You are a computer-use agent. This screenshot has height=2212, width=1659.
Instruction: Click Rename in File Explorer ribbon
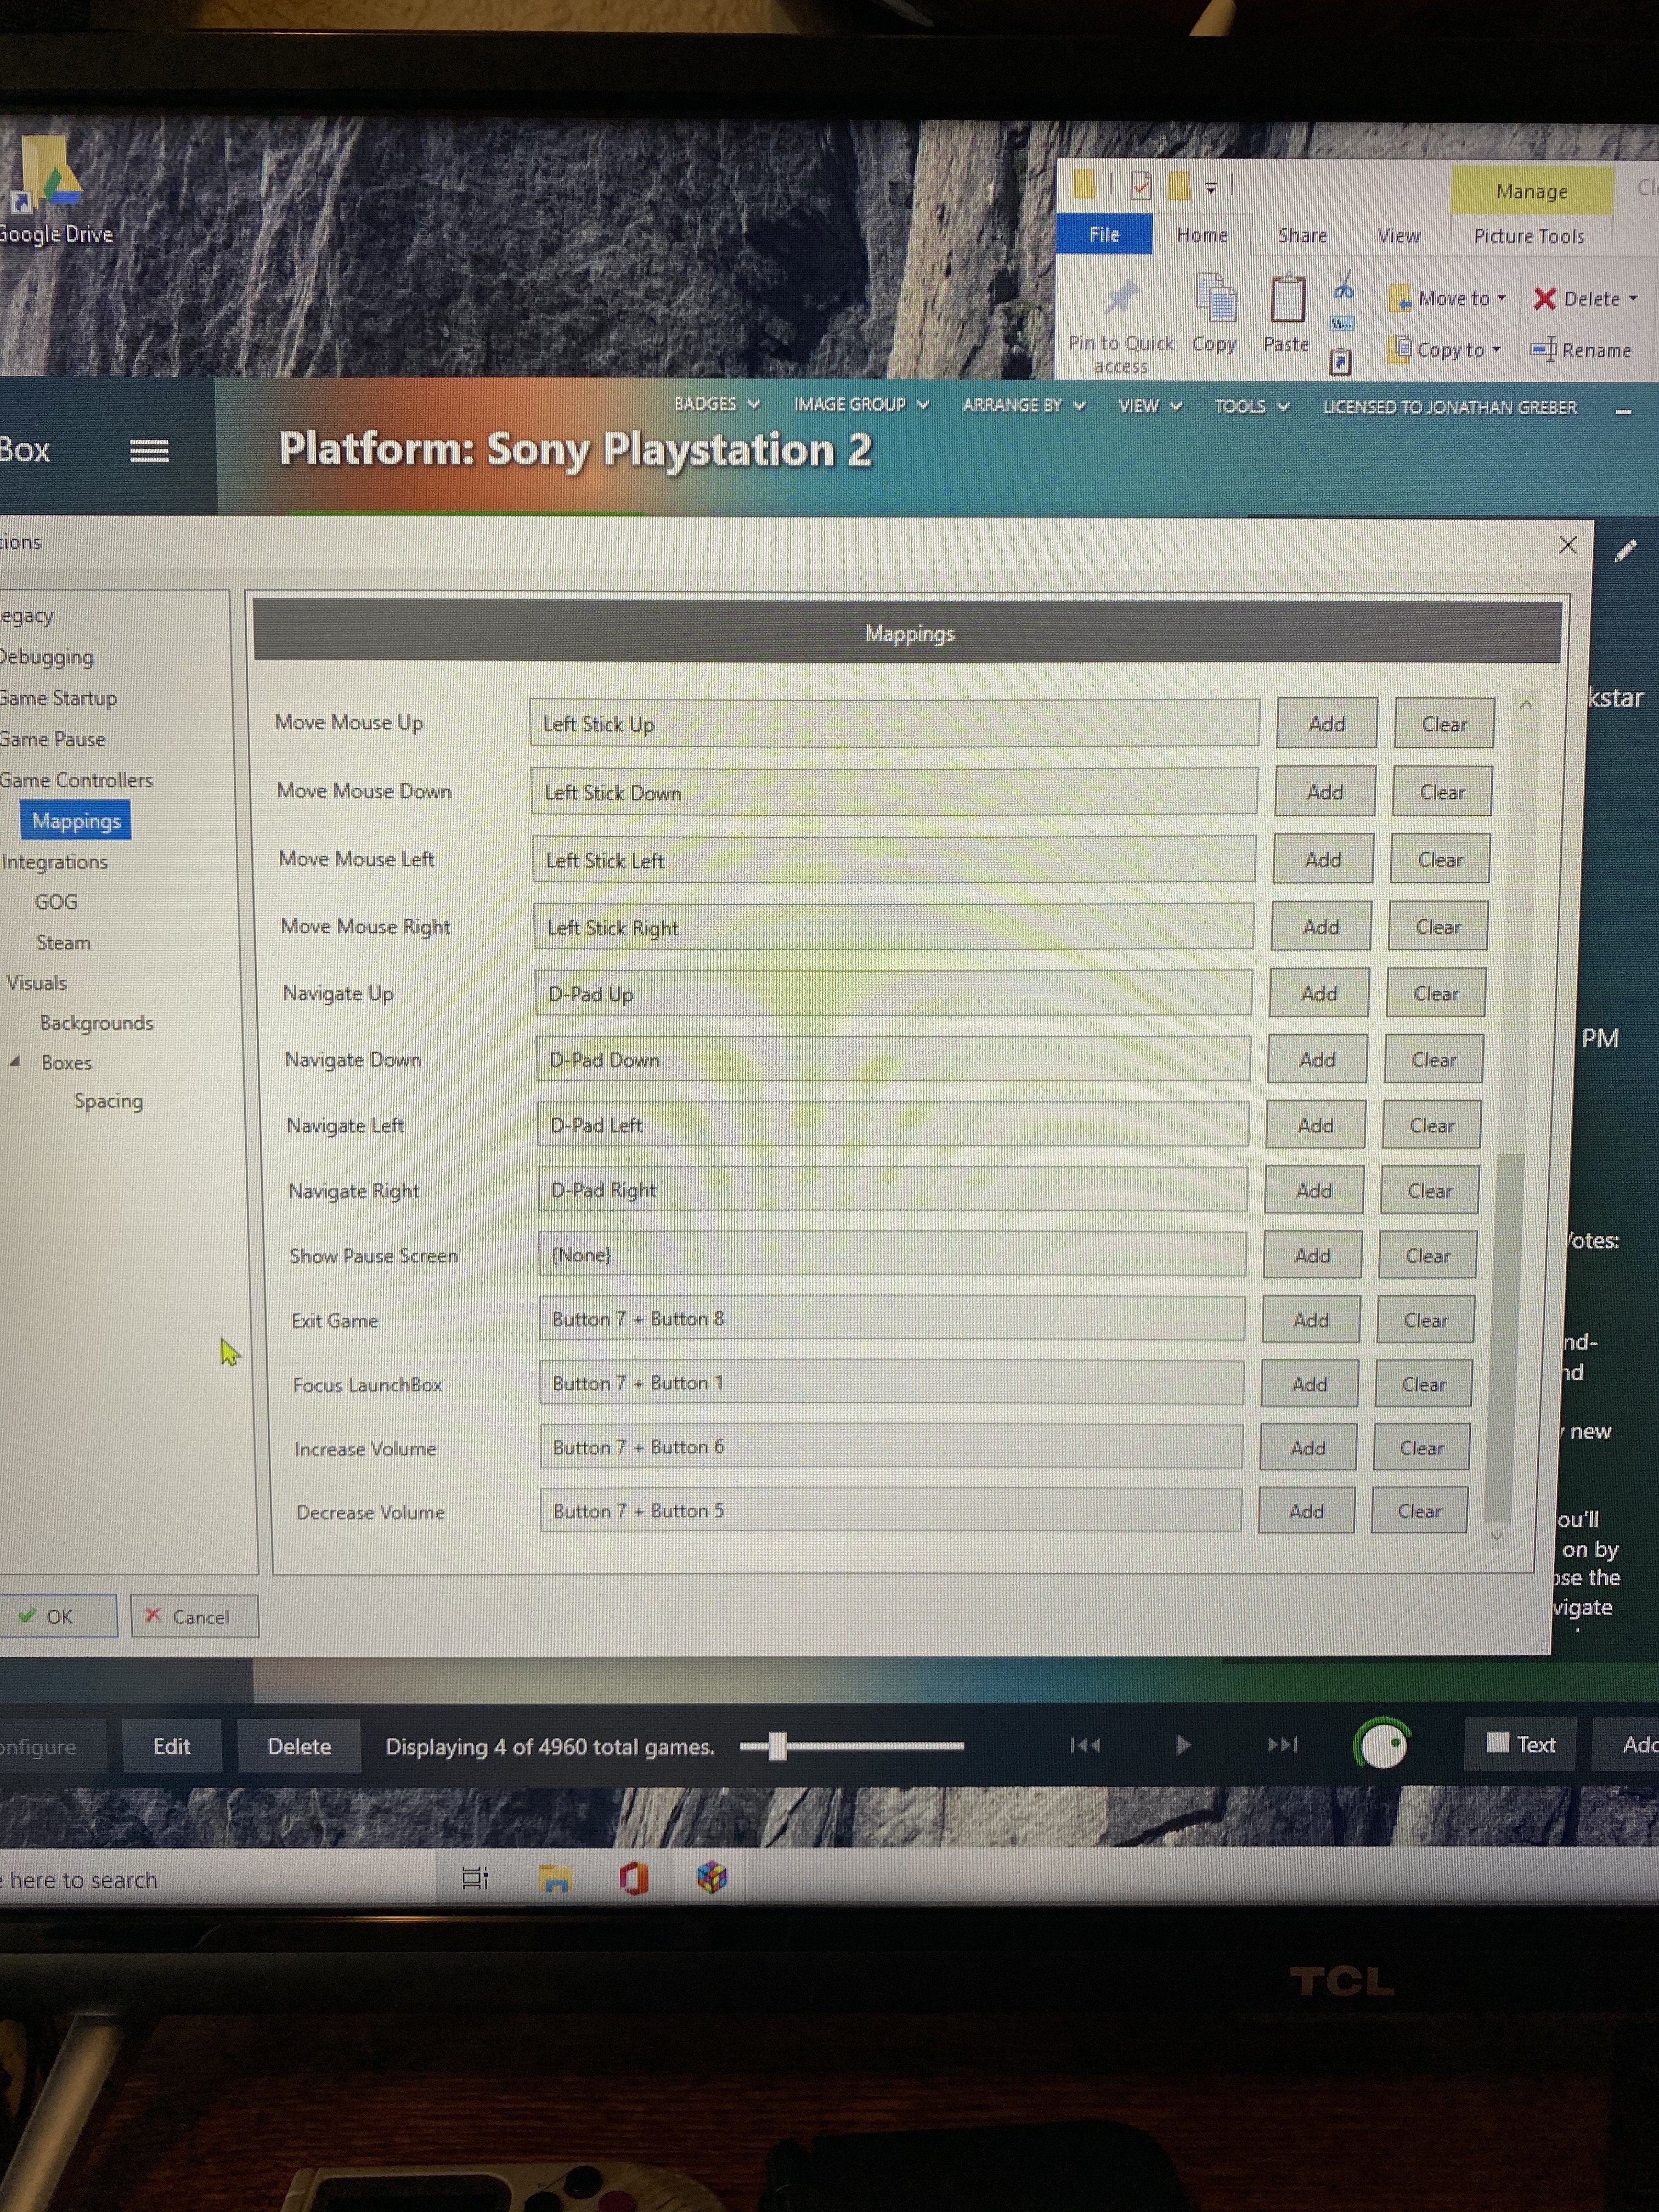[1581, 350]
